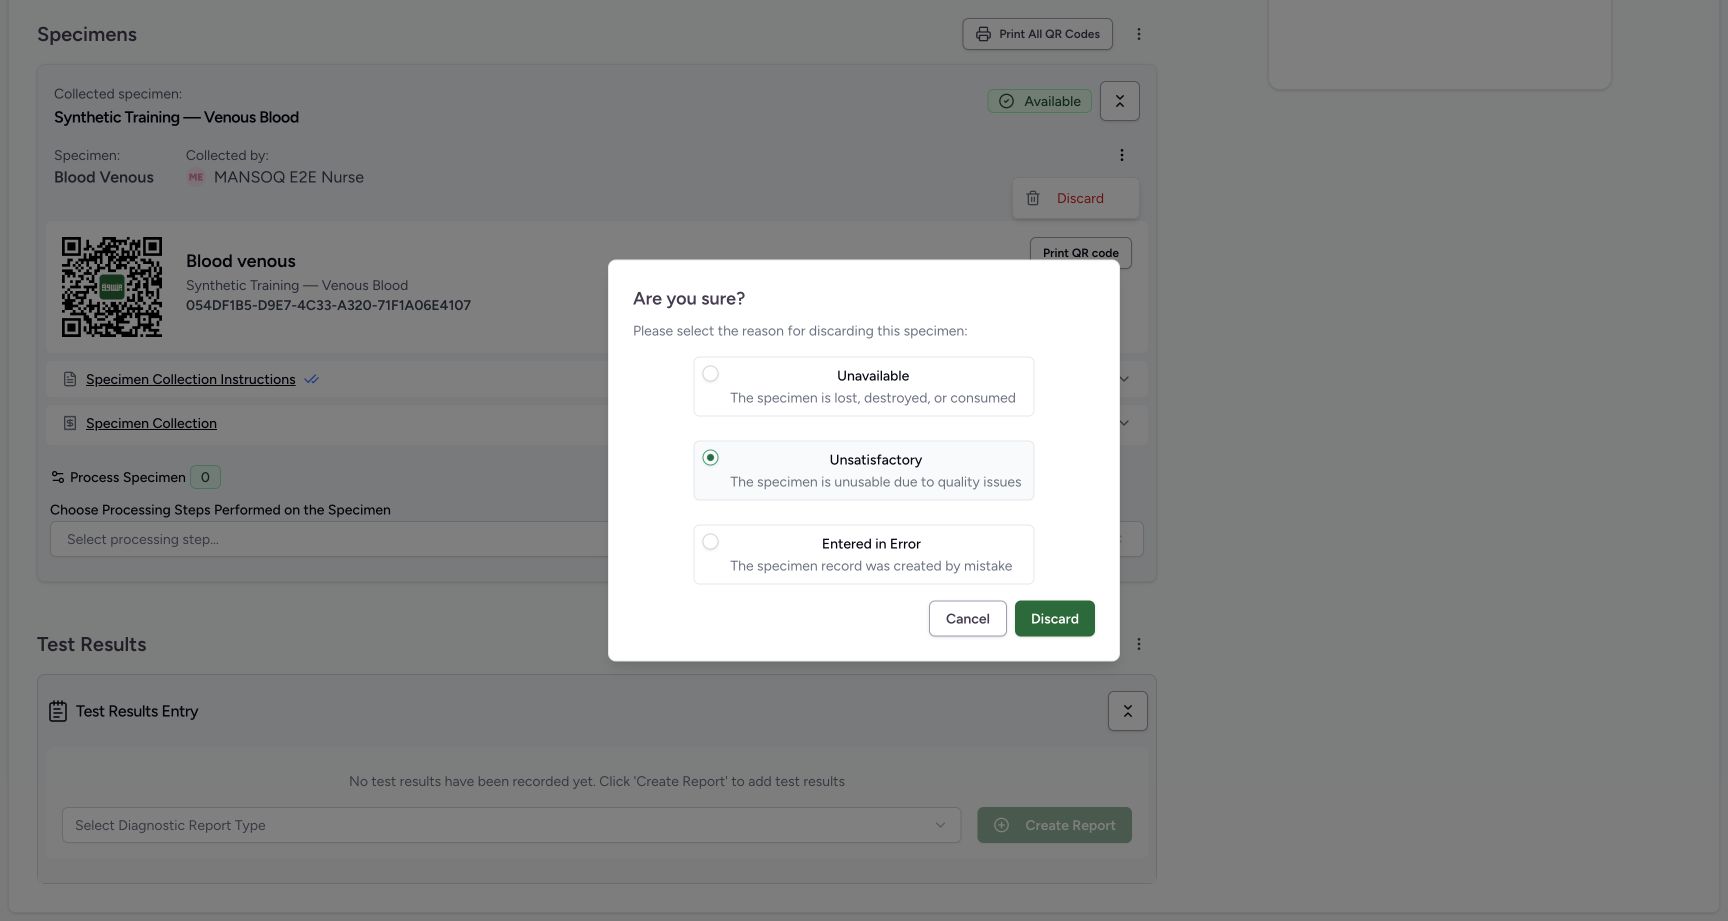Click Print All QR Codes button
The width and height of the screenshot is (1728, 921).
pyautogui.click(x=1037, y=34)
